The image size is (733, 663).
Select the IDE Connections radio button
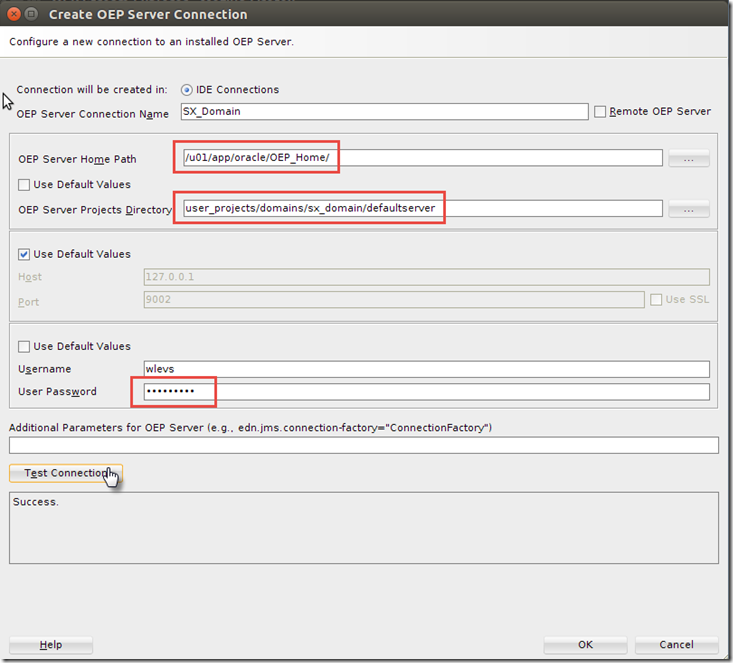click(187, 90)
